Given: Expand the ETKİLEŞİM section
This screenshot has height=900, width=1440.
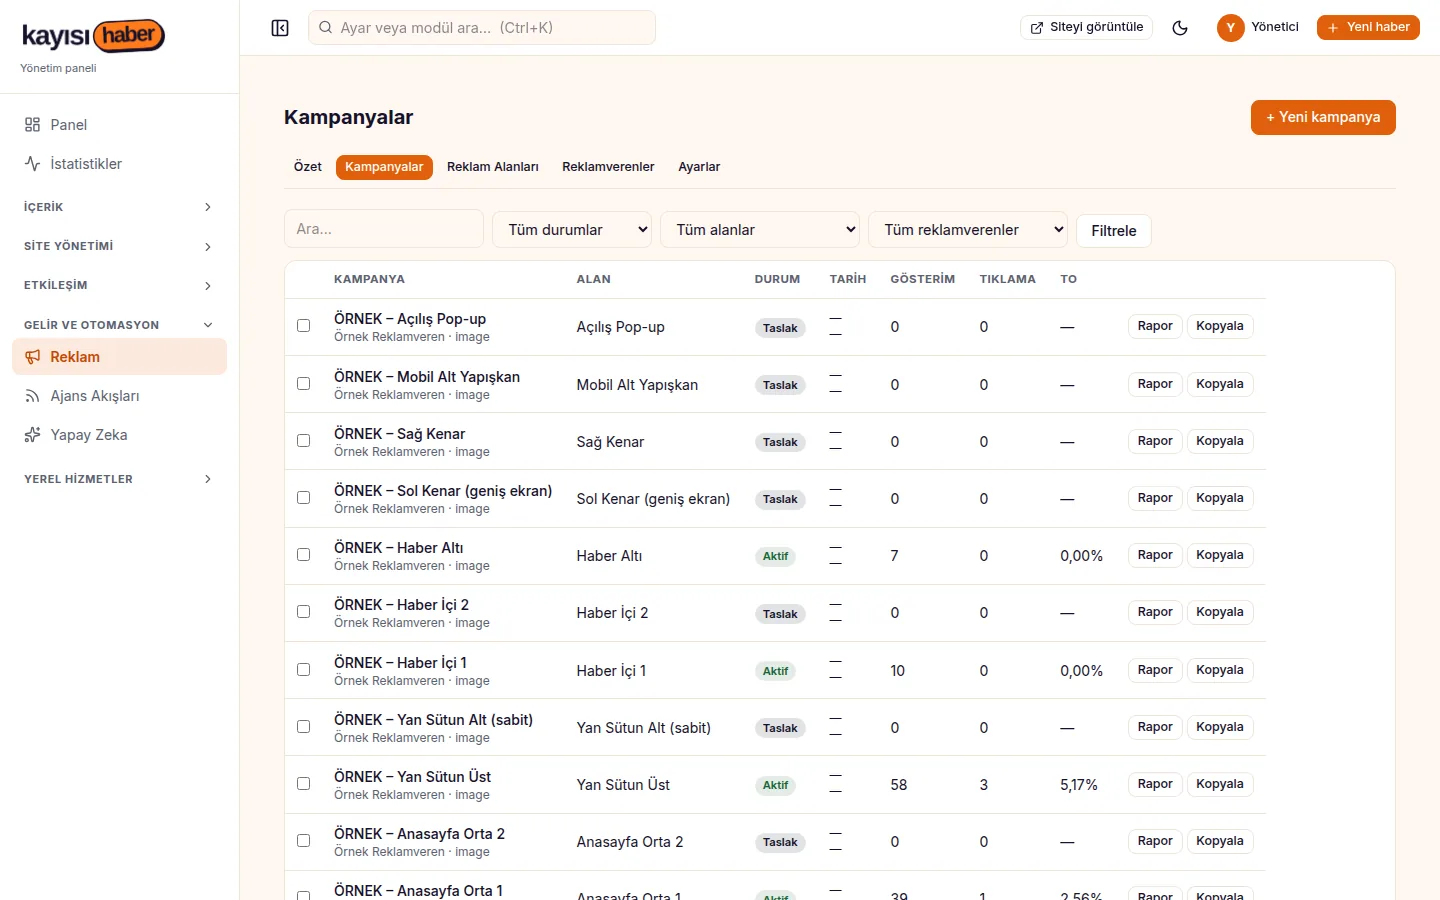Looking at the screenshot, I should point(120,285).
